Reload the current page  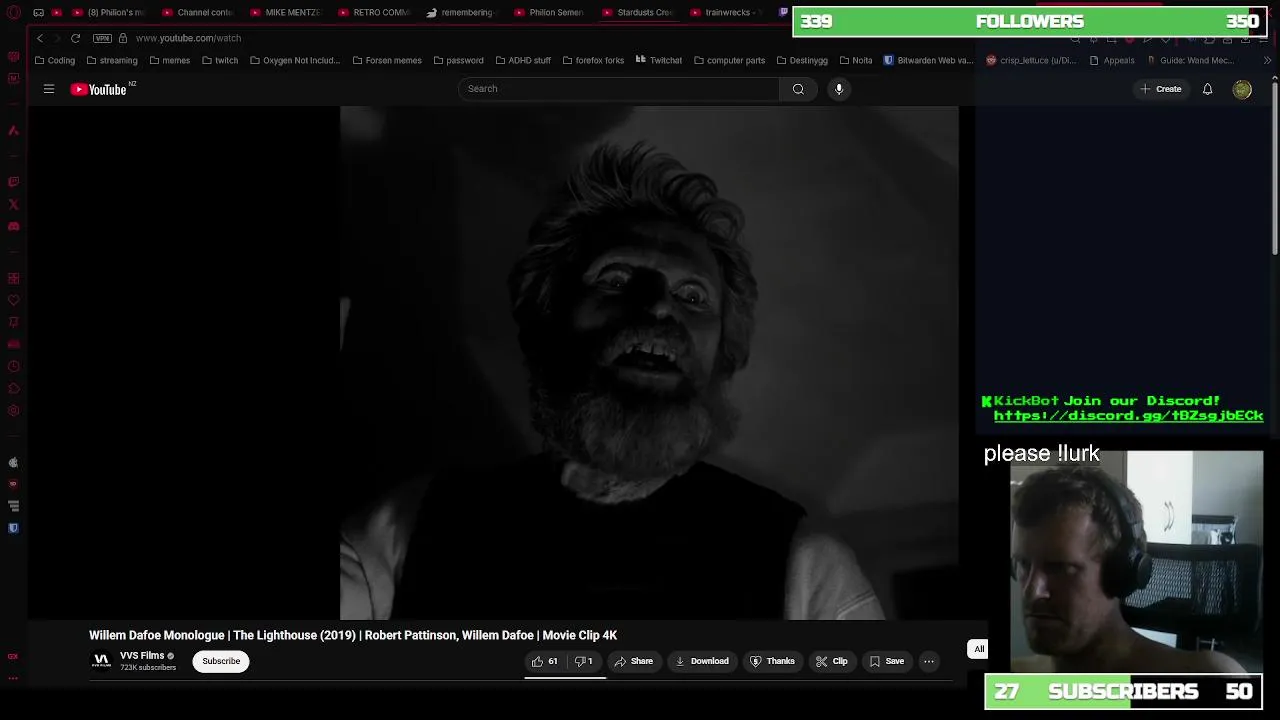pyautogui.click(x=75, y=38)
